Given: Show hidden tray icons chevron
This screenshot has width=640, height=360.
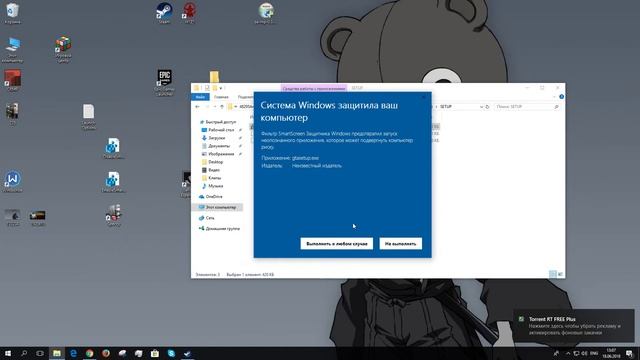Looking at the screenshot, I should coord(568,353).
